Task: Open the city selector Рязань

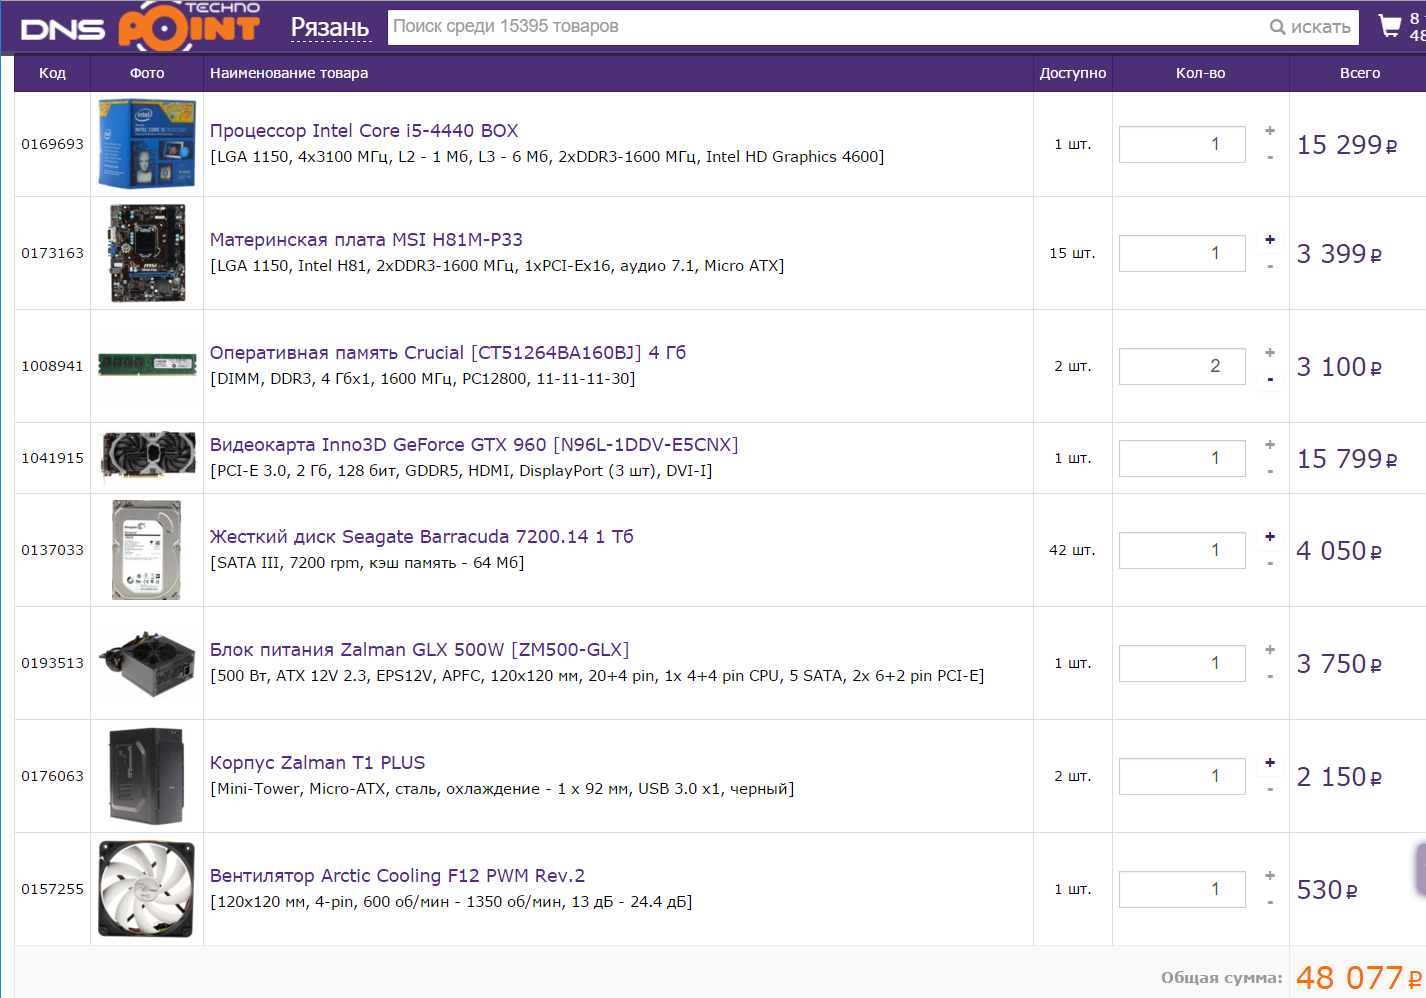Action: (330, 28)
